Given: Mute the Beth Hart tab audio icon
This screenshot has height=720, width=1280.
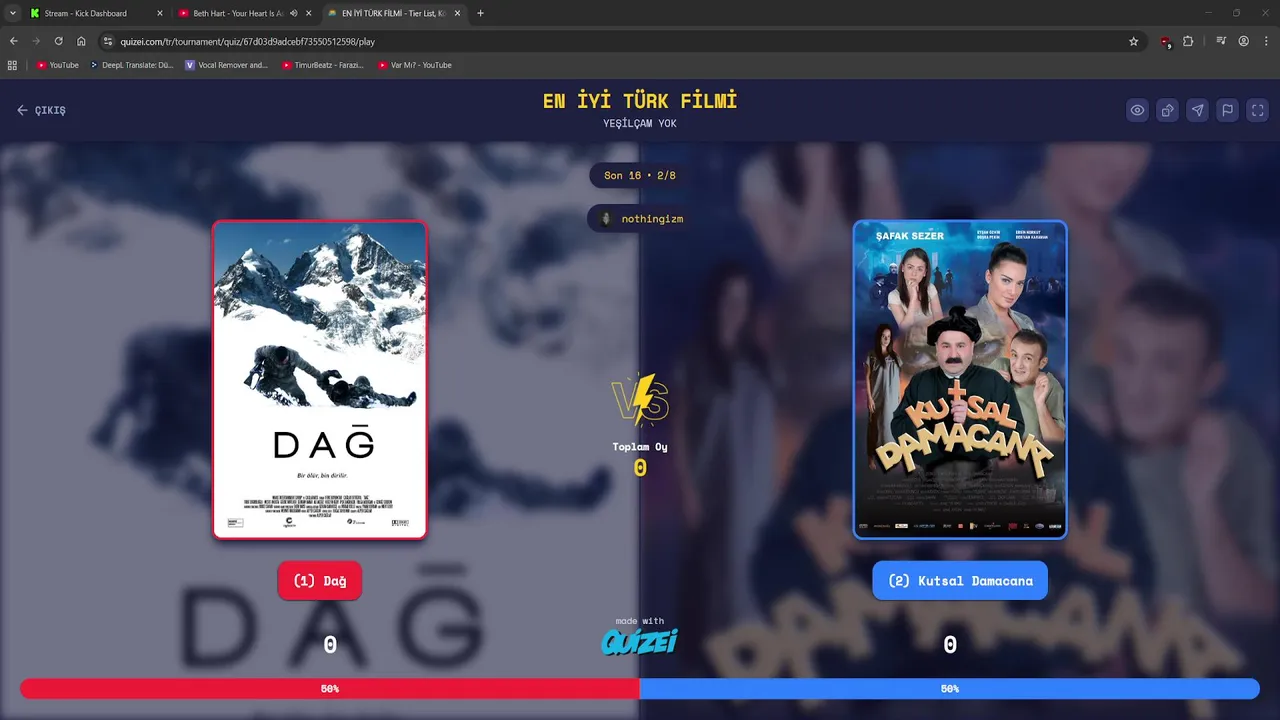Looking at the screenshot, I should coord(294,13).
